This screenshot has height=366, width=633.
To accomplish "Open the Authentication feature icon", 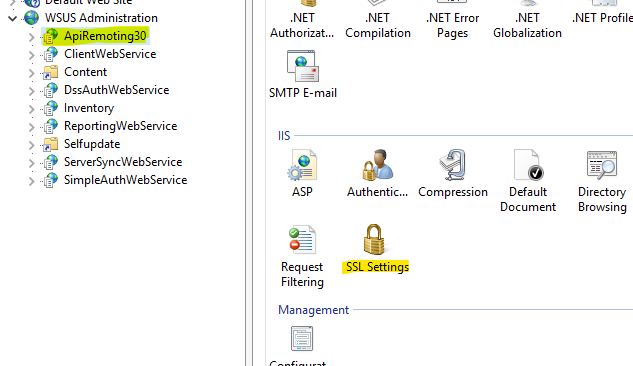I will tap(377, 174).
